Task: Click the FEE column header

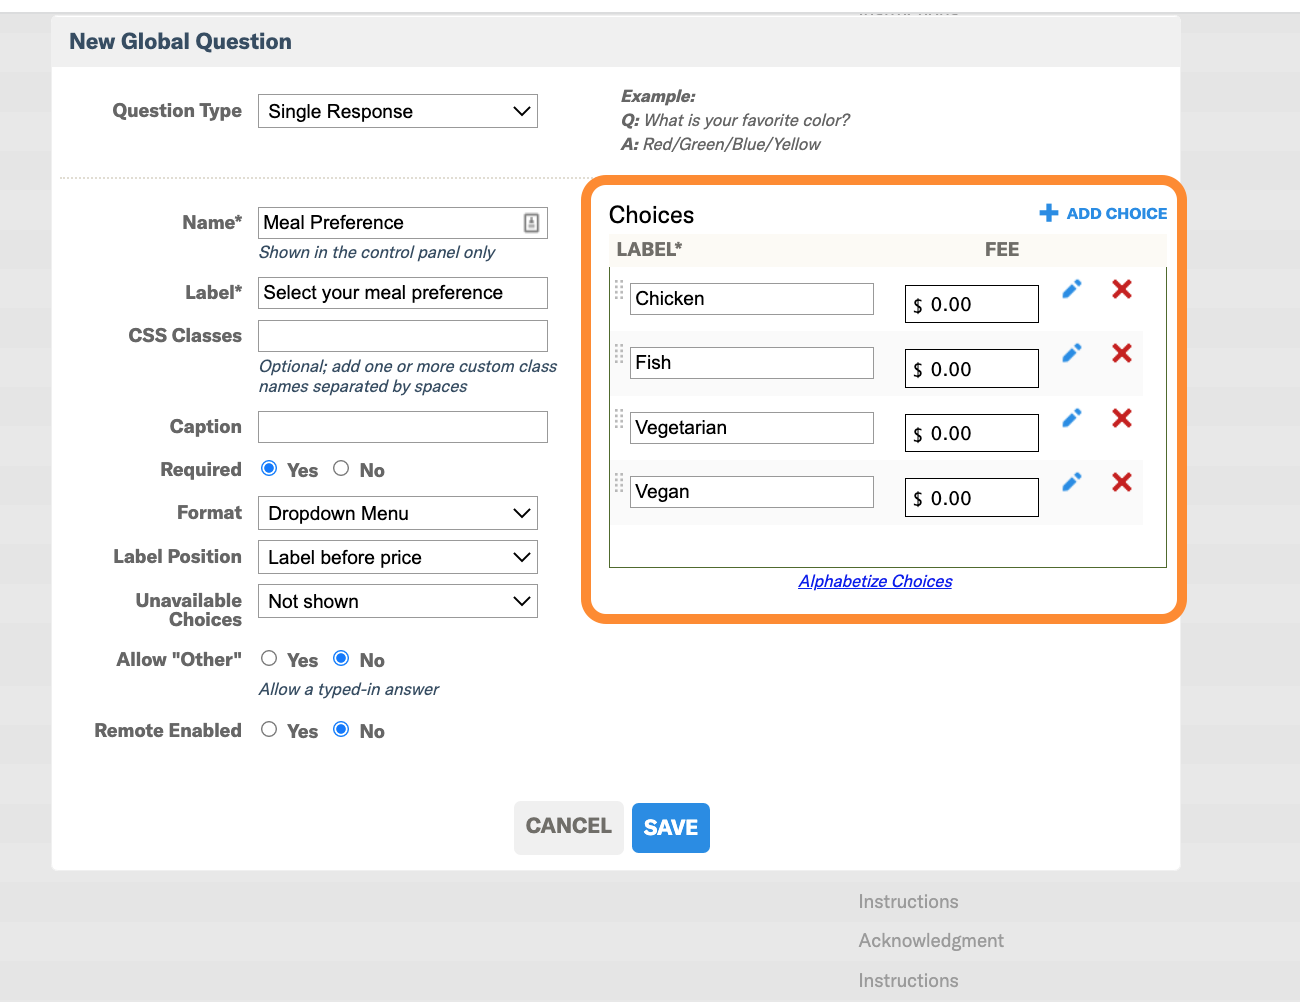Action: (x=1002, y=250)
